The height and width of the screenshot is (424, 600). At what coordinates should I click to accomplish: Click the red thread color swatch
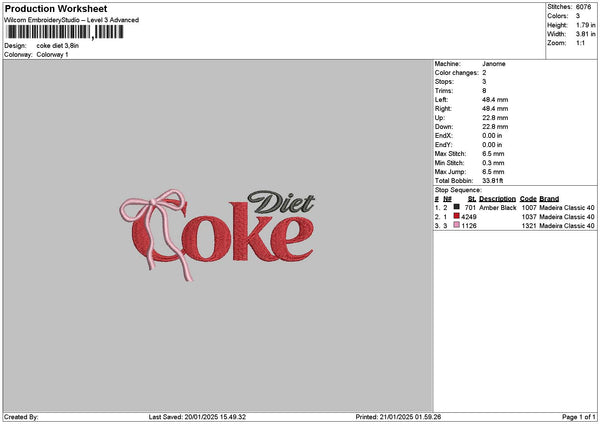[457, 216]
